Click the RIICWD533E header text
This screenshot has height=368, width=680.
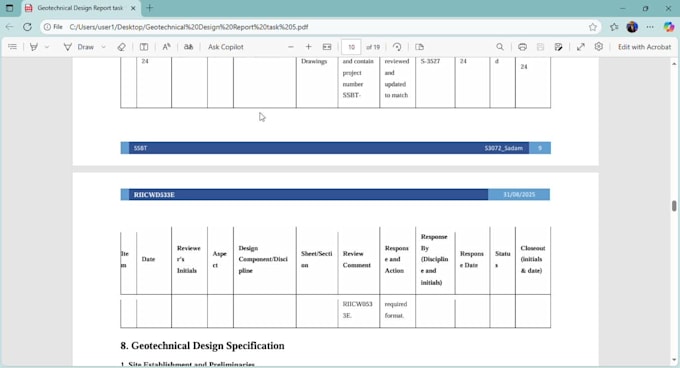[x=154, y=195]
